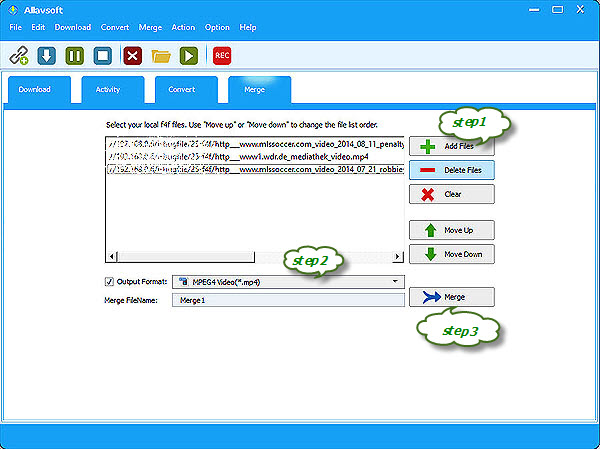Screen dimensions: 600x449
Task: Select the mlssoccer 2014_07_21_robbie file row
Action: [x=255, y=169]
